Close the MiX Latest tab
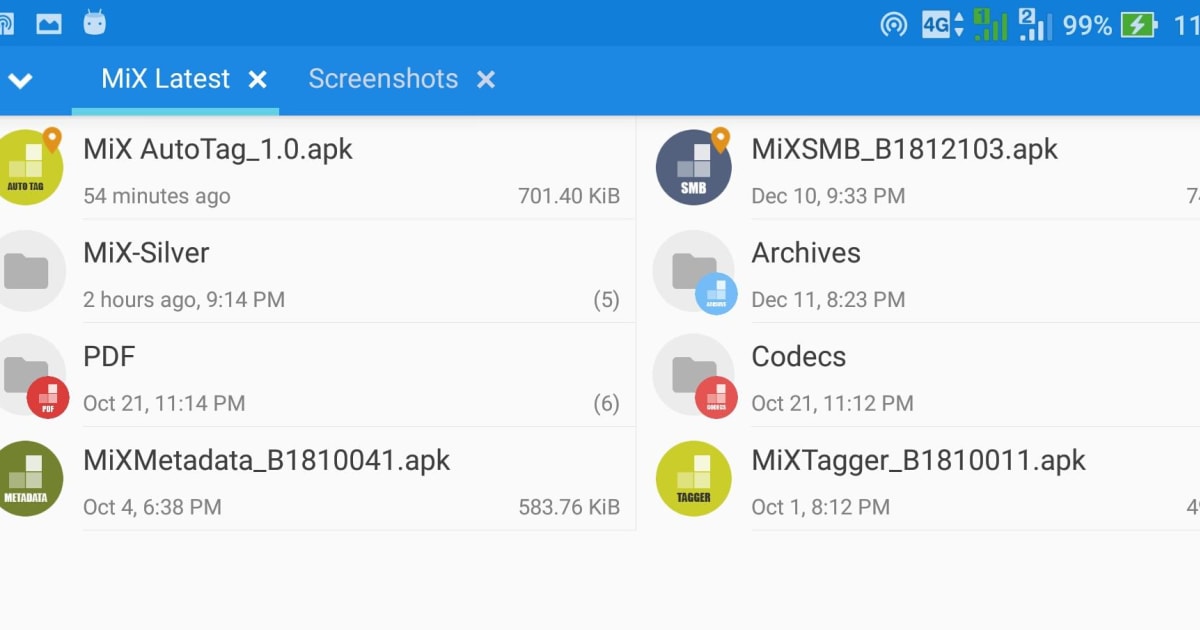This screenshot has width=1200, height=630. 258,79
